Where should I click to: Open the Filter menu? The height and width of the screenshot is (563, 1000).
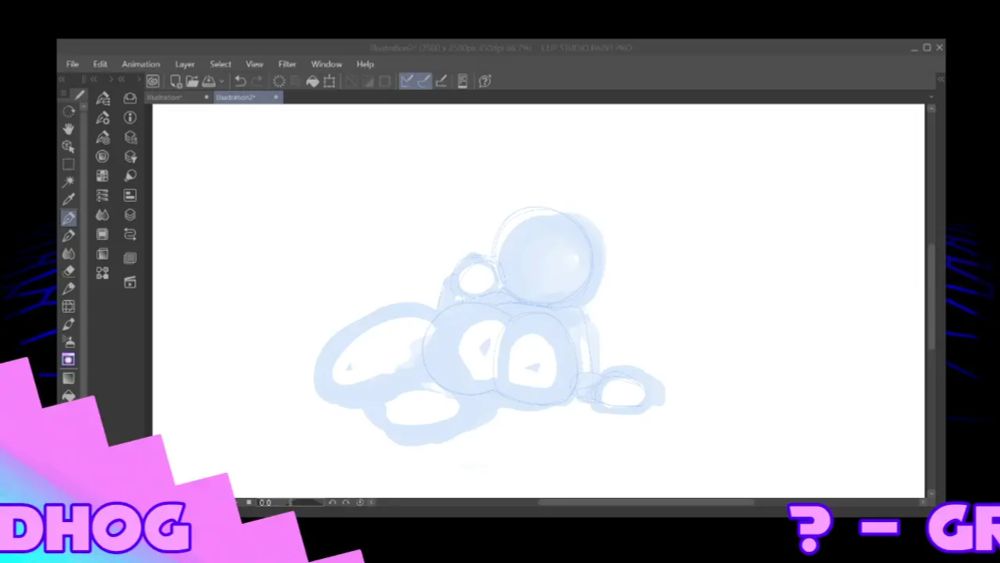pyautogui.click(x=287, y=64)
